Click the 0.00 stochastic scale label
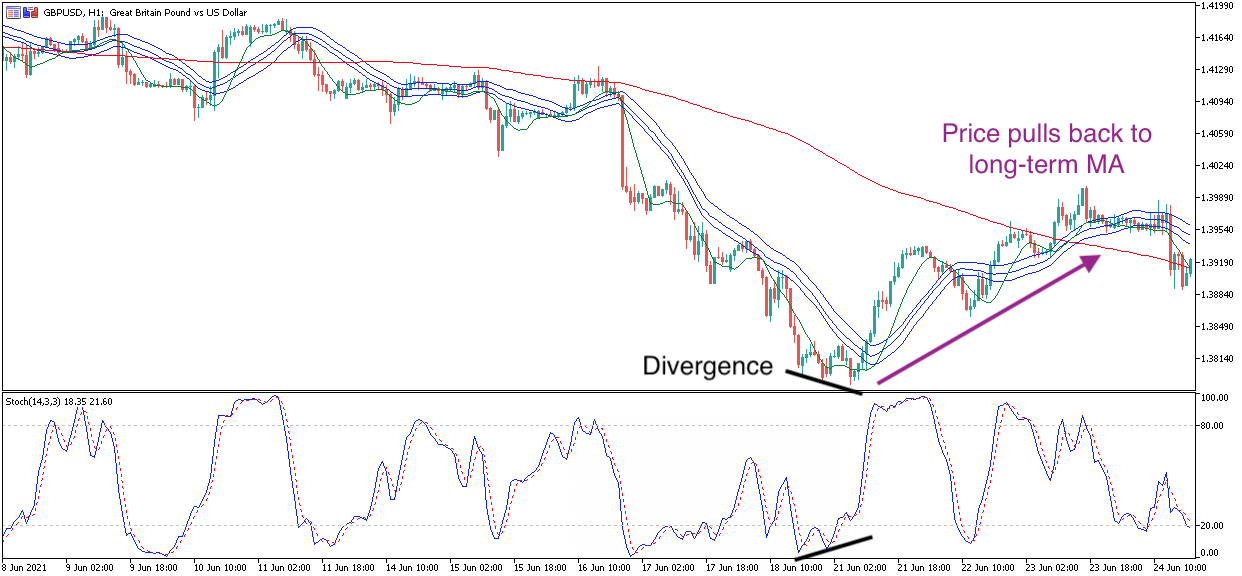Image resolution: width=1242 pixels, height=576 pixels. click(x=1210, y=553)
